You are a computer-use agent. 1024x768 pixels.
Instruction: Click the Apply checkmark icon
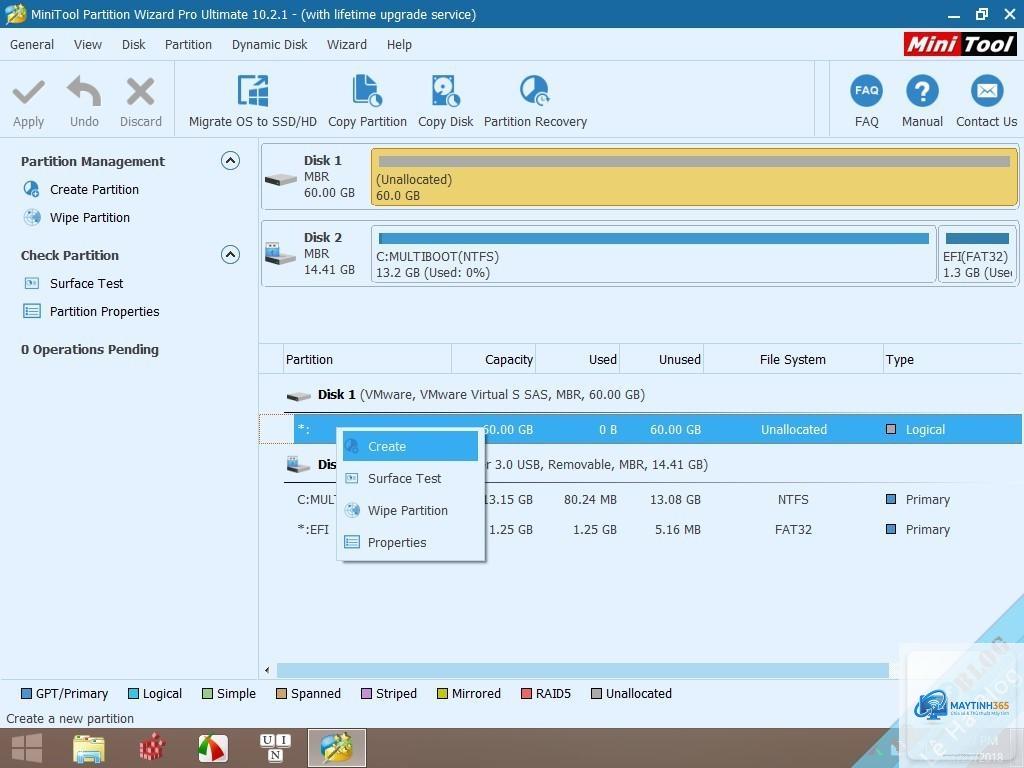[x=29, y=92]
